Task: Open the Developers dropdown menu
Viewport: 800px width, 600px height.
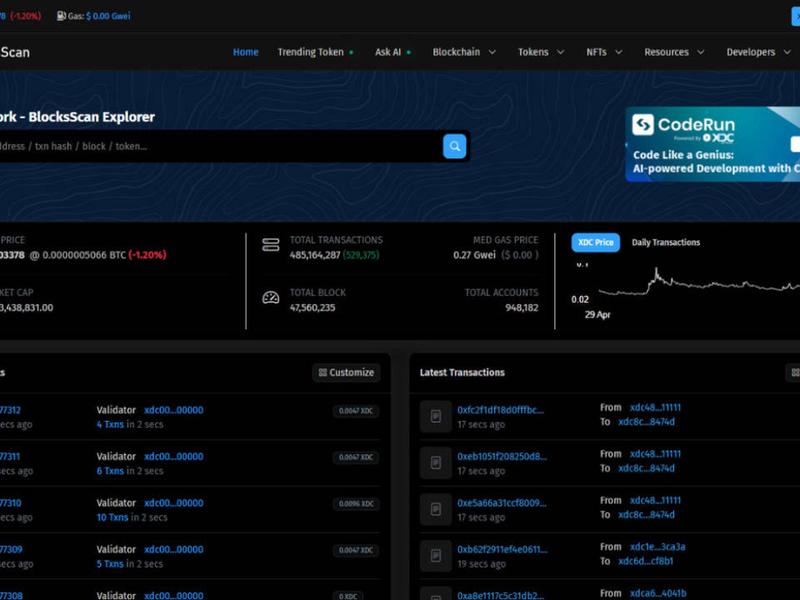Action: click(x=758, y=52)
